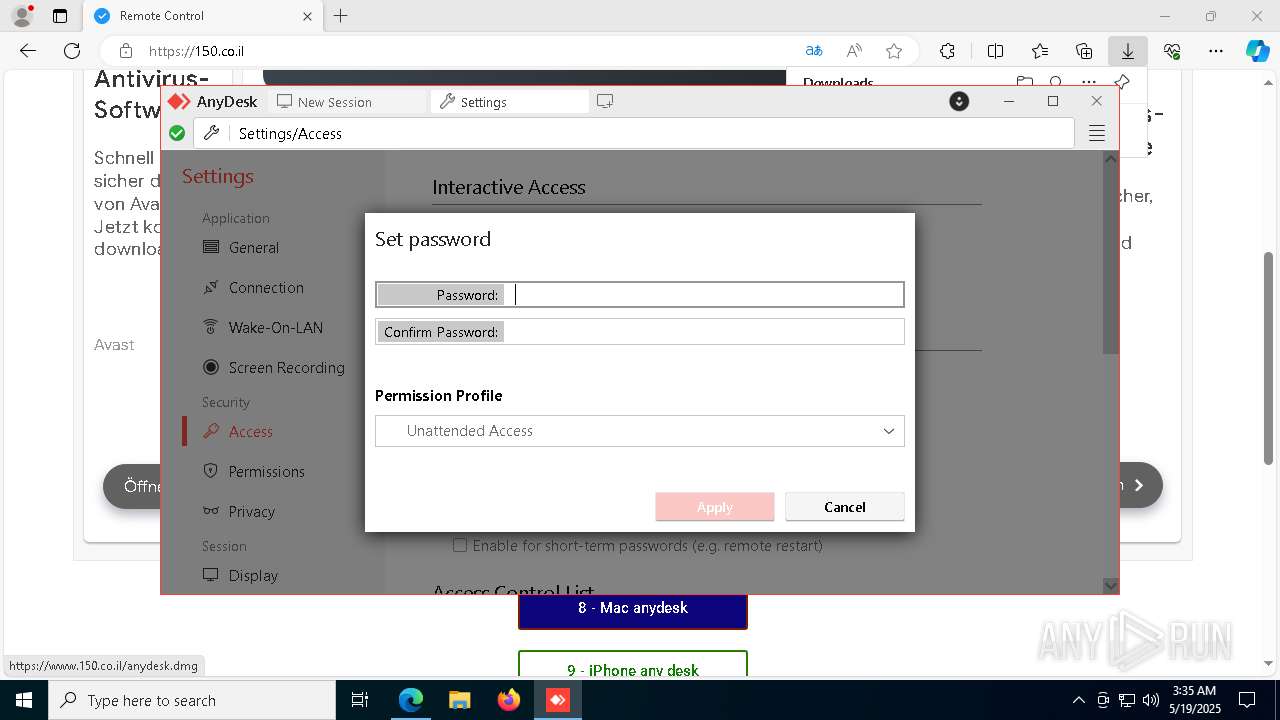
Task: Open Connection settings section
Action: click(265, 288)
